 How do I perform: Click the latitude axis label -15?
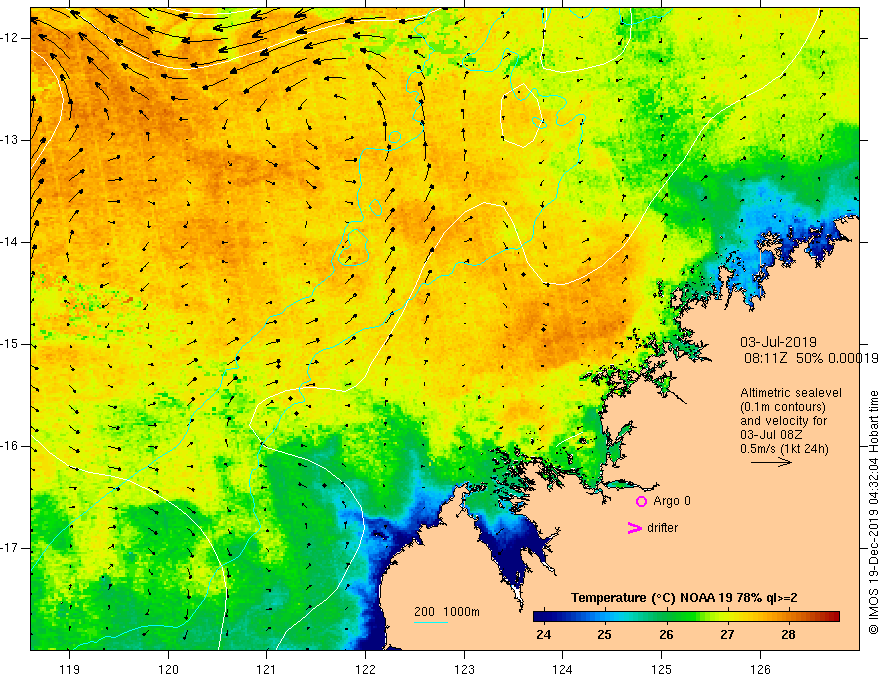pyautogui.click(x=10, y=344)
